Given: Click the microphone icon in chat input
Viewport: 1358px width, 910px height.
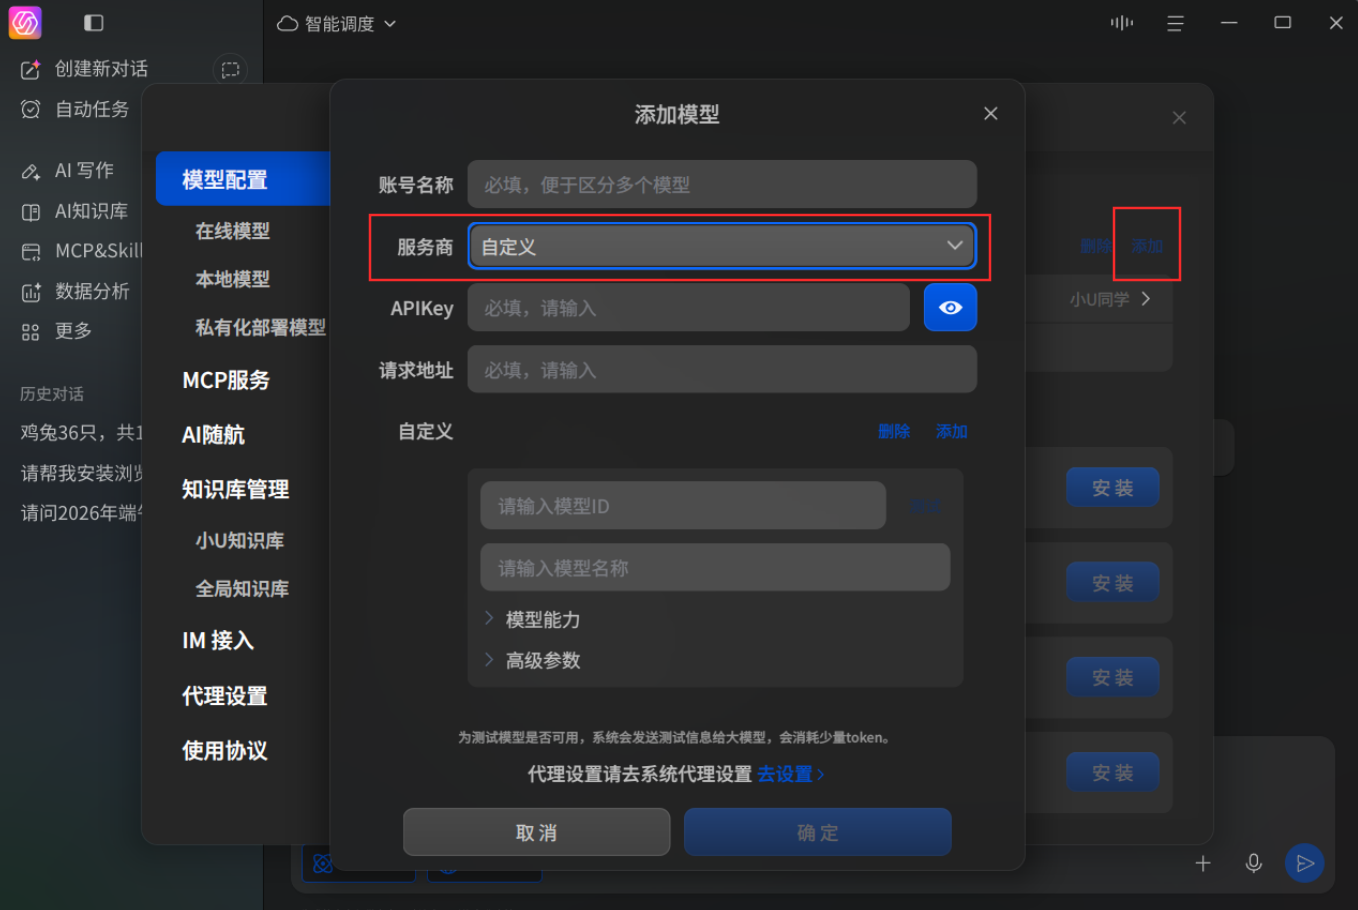Looking at the screenshot, I should point(1253,863).
